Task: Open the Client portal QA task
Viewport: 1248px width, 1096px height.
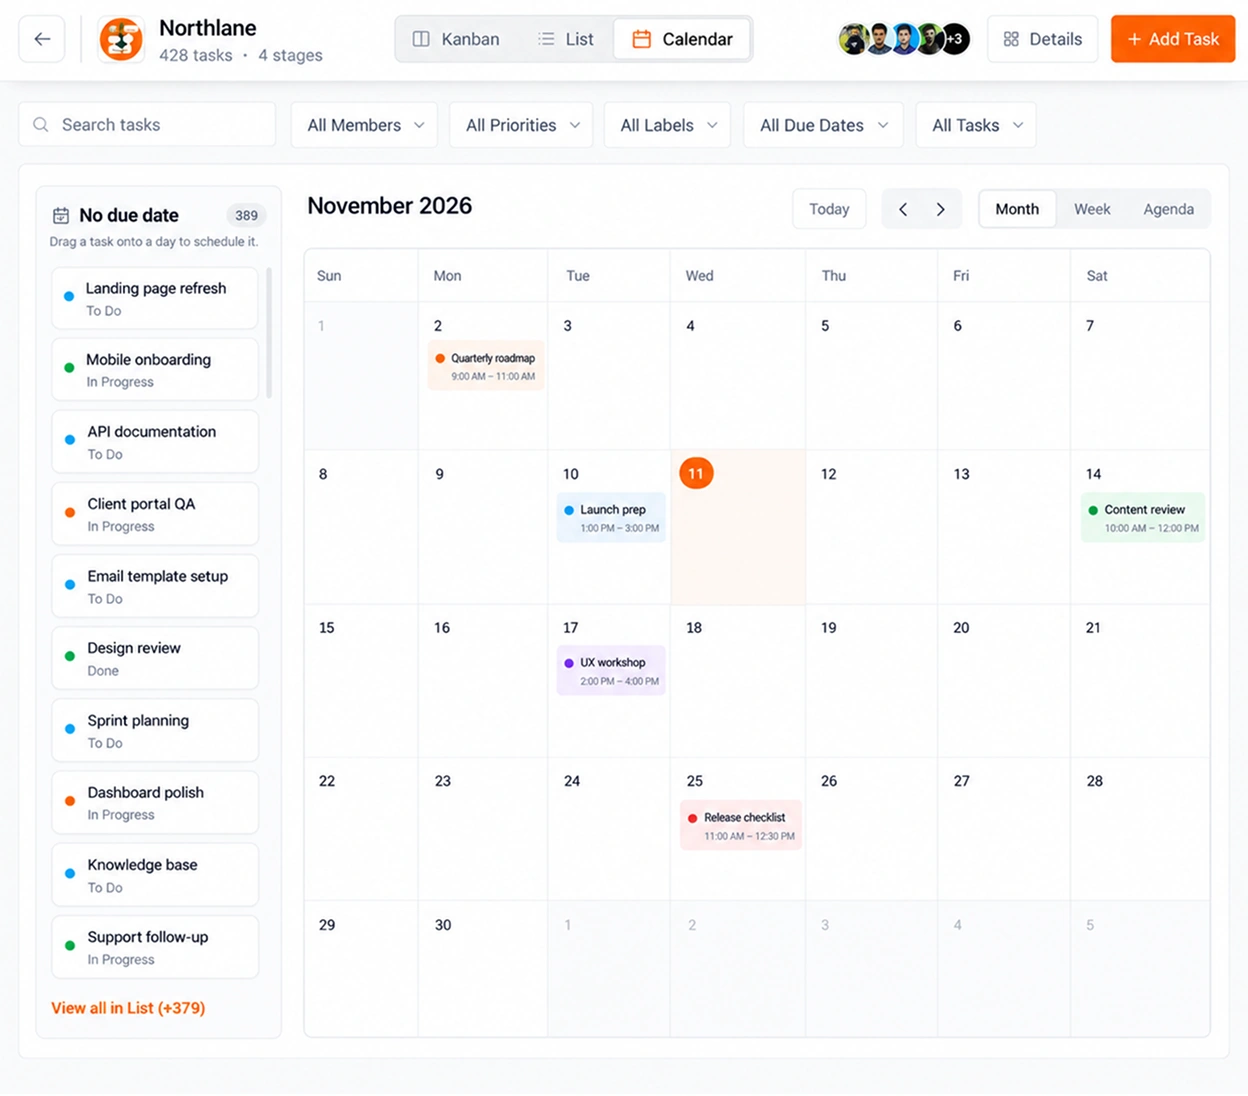Action: (155, 514)
